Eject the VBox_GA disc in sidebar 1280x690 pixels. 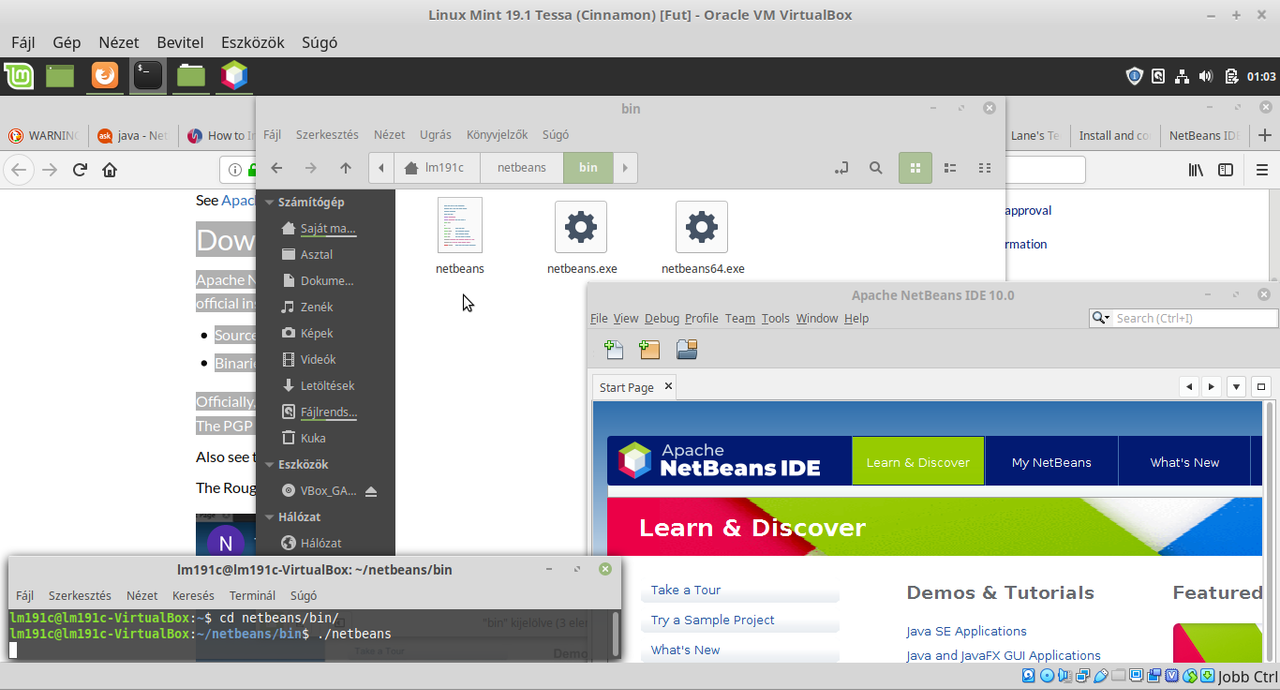(x=372, y=491)
